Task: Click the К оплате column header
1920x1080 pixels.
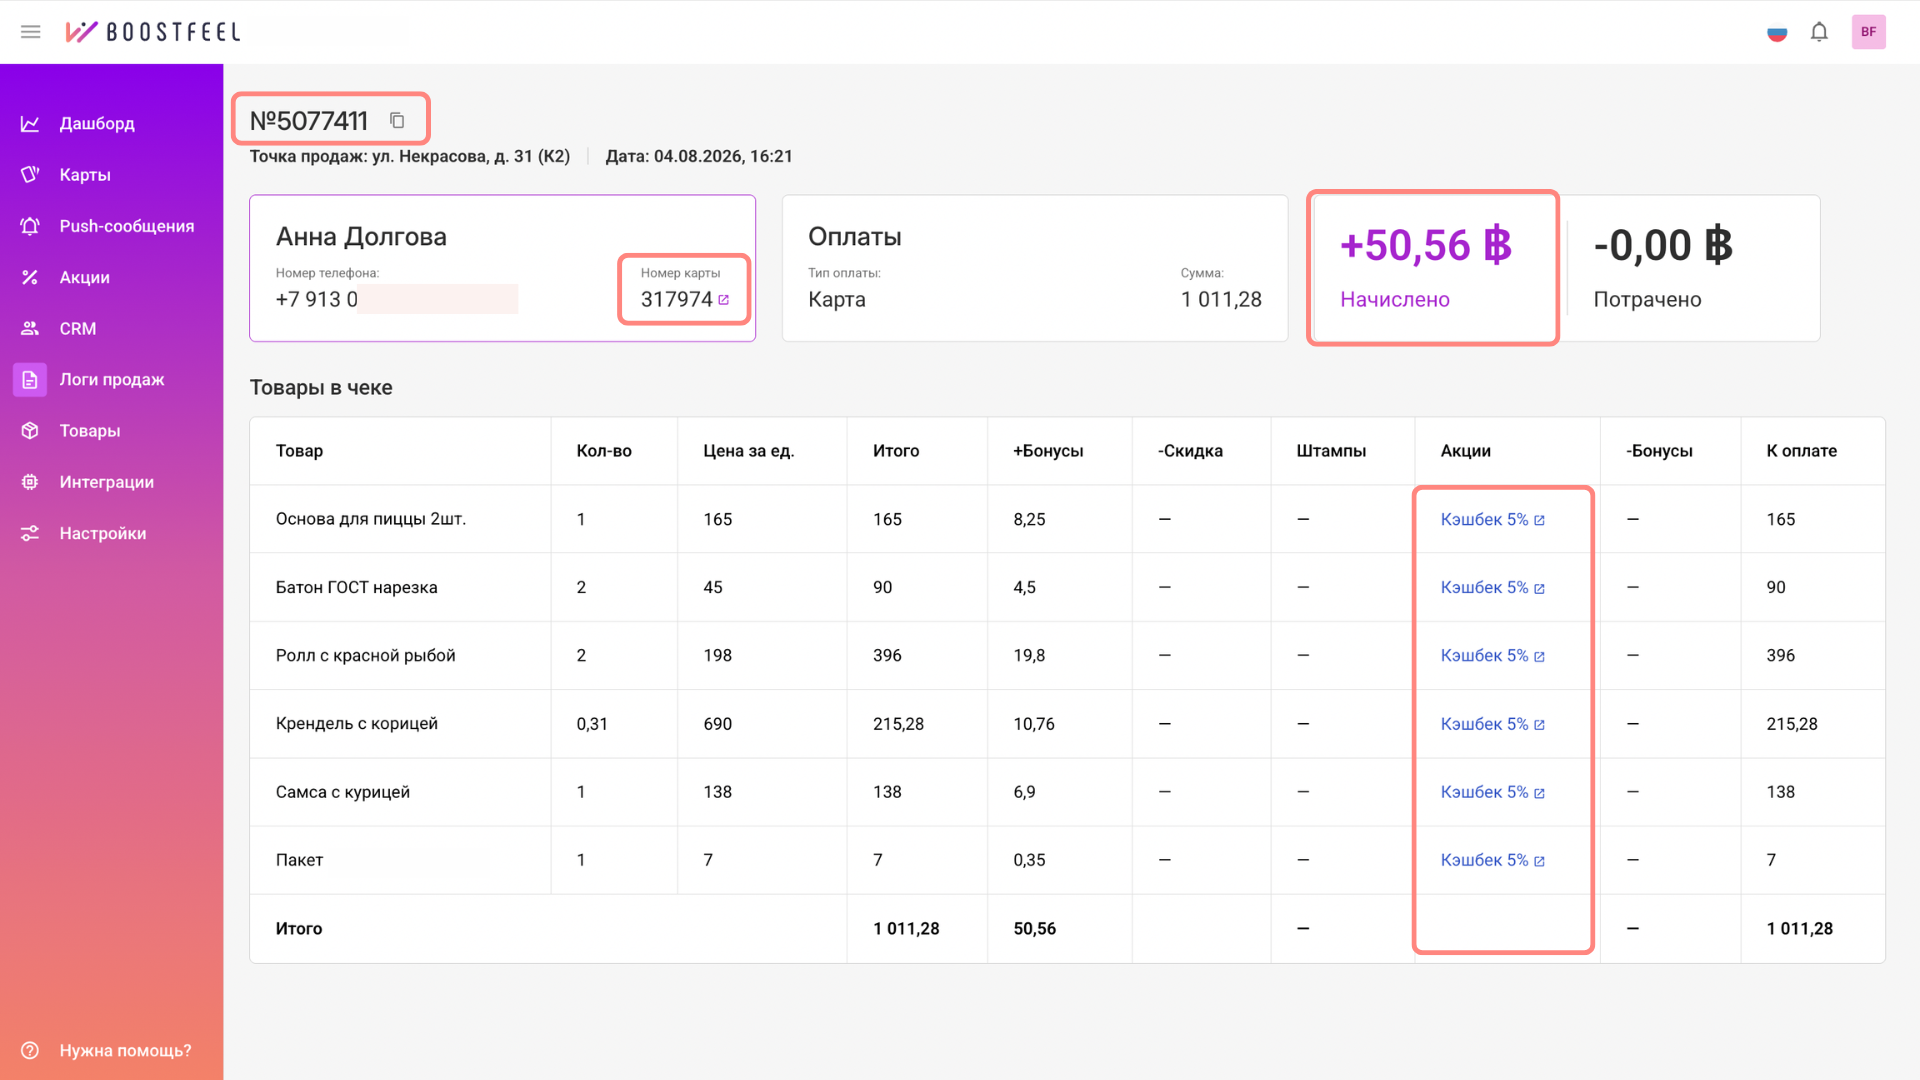Action: coord(1801,451)
